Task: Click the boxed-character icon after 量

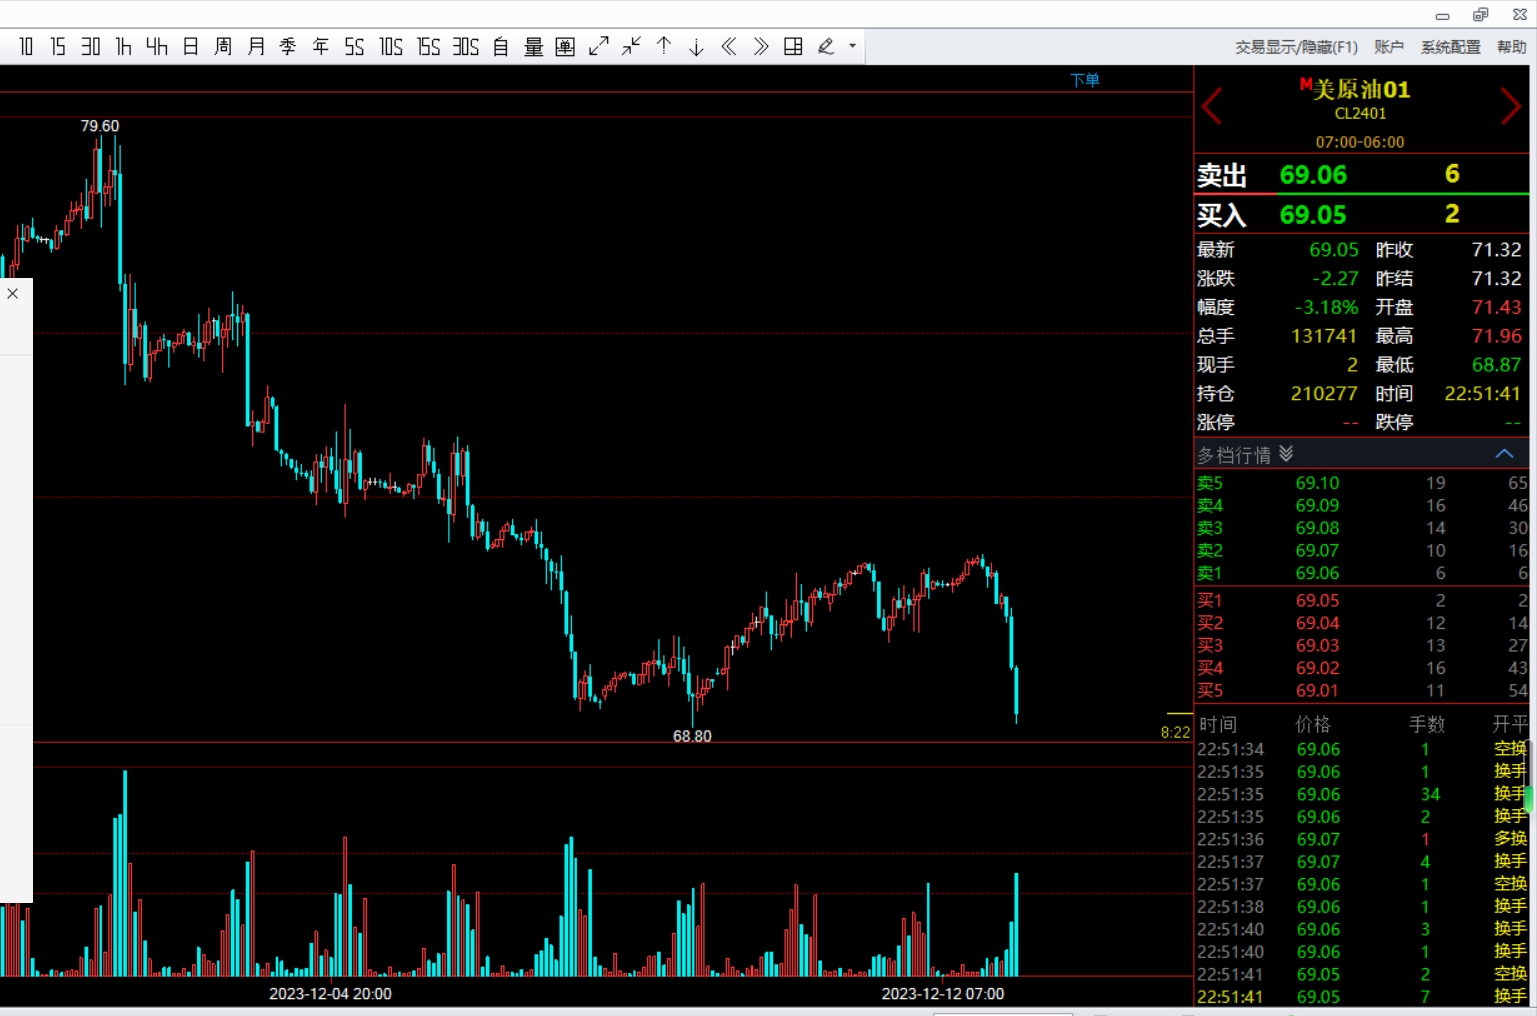Action: coord(565,47)
